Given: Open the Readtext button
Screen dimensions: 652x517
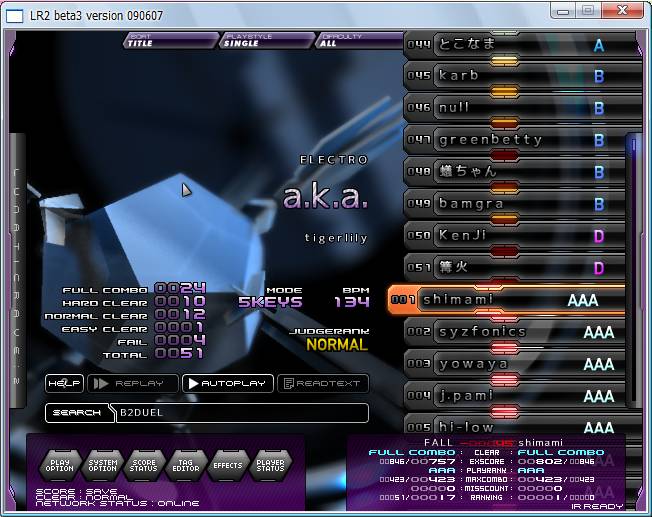Looking at the screenshot, I should click(323, 383).
